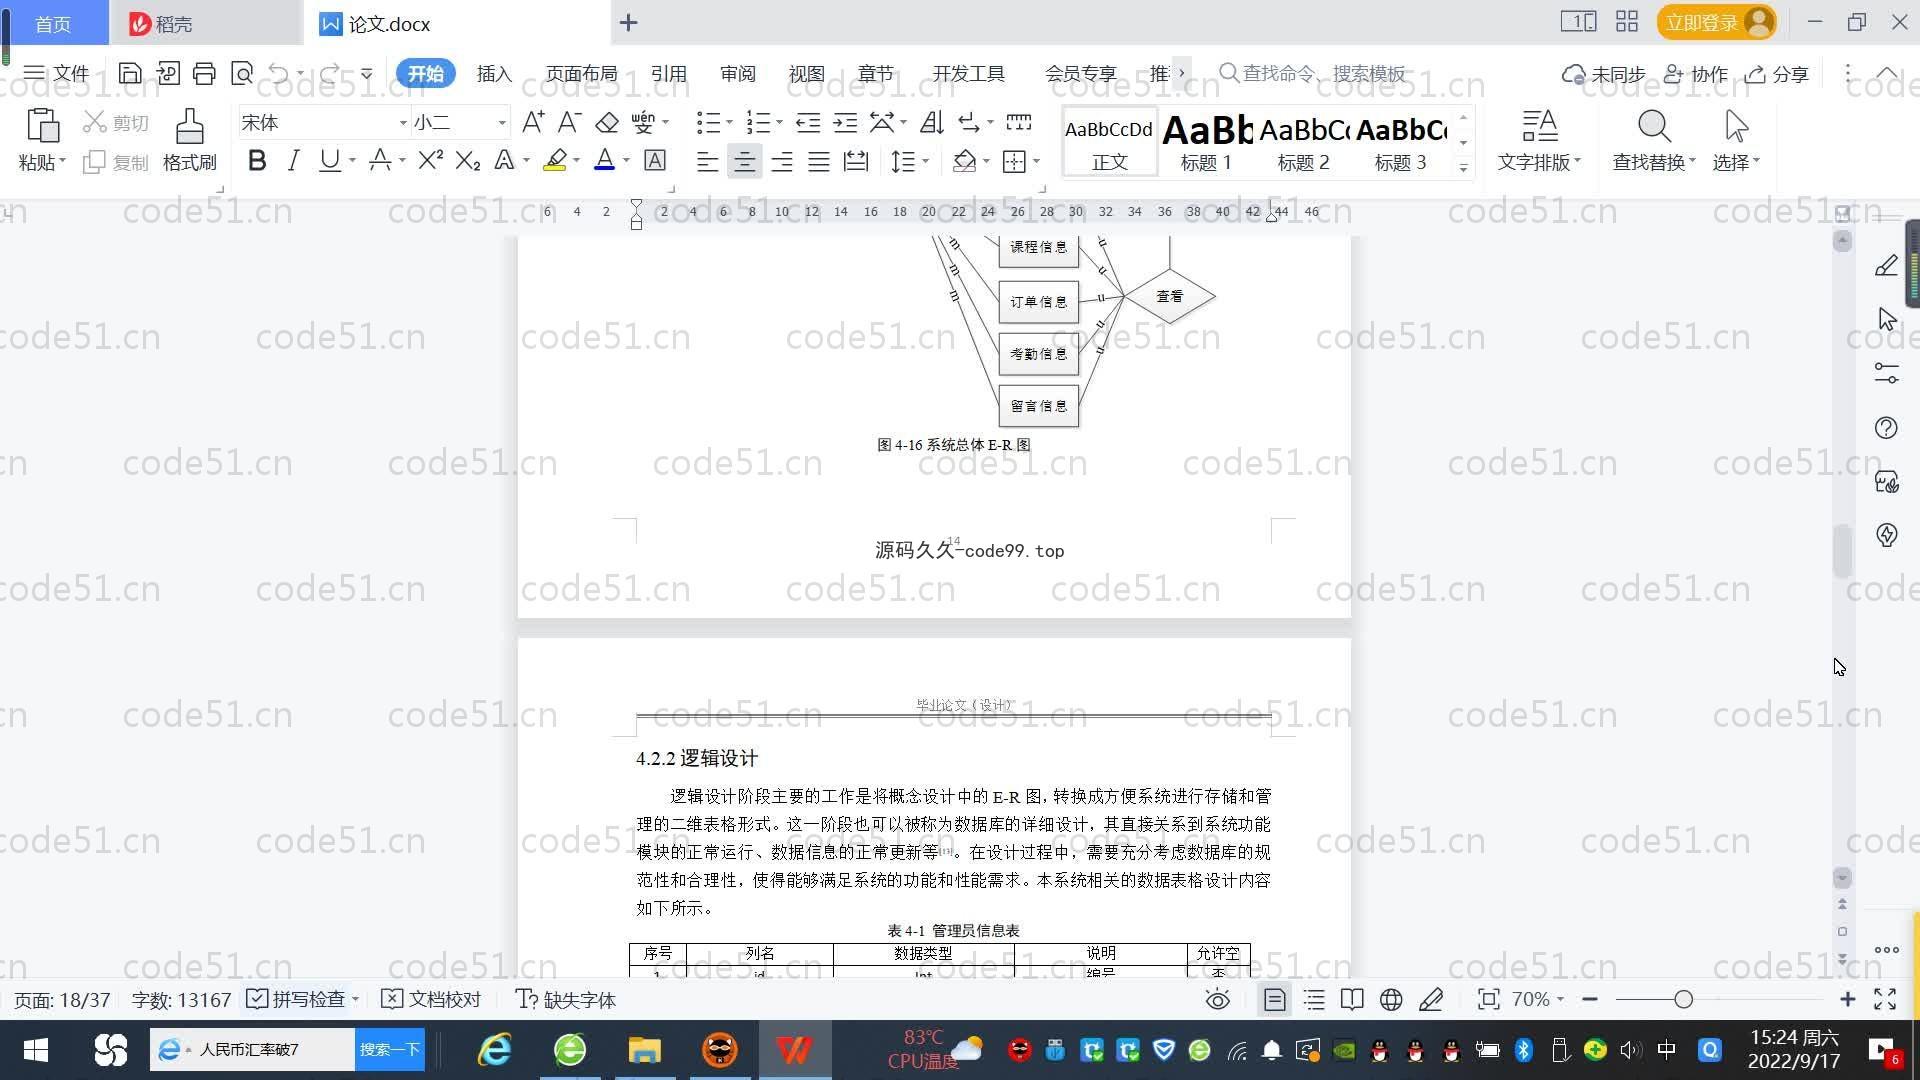
Task: Click the Save document icon
Action: click(129, 73)
